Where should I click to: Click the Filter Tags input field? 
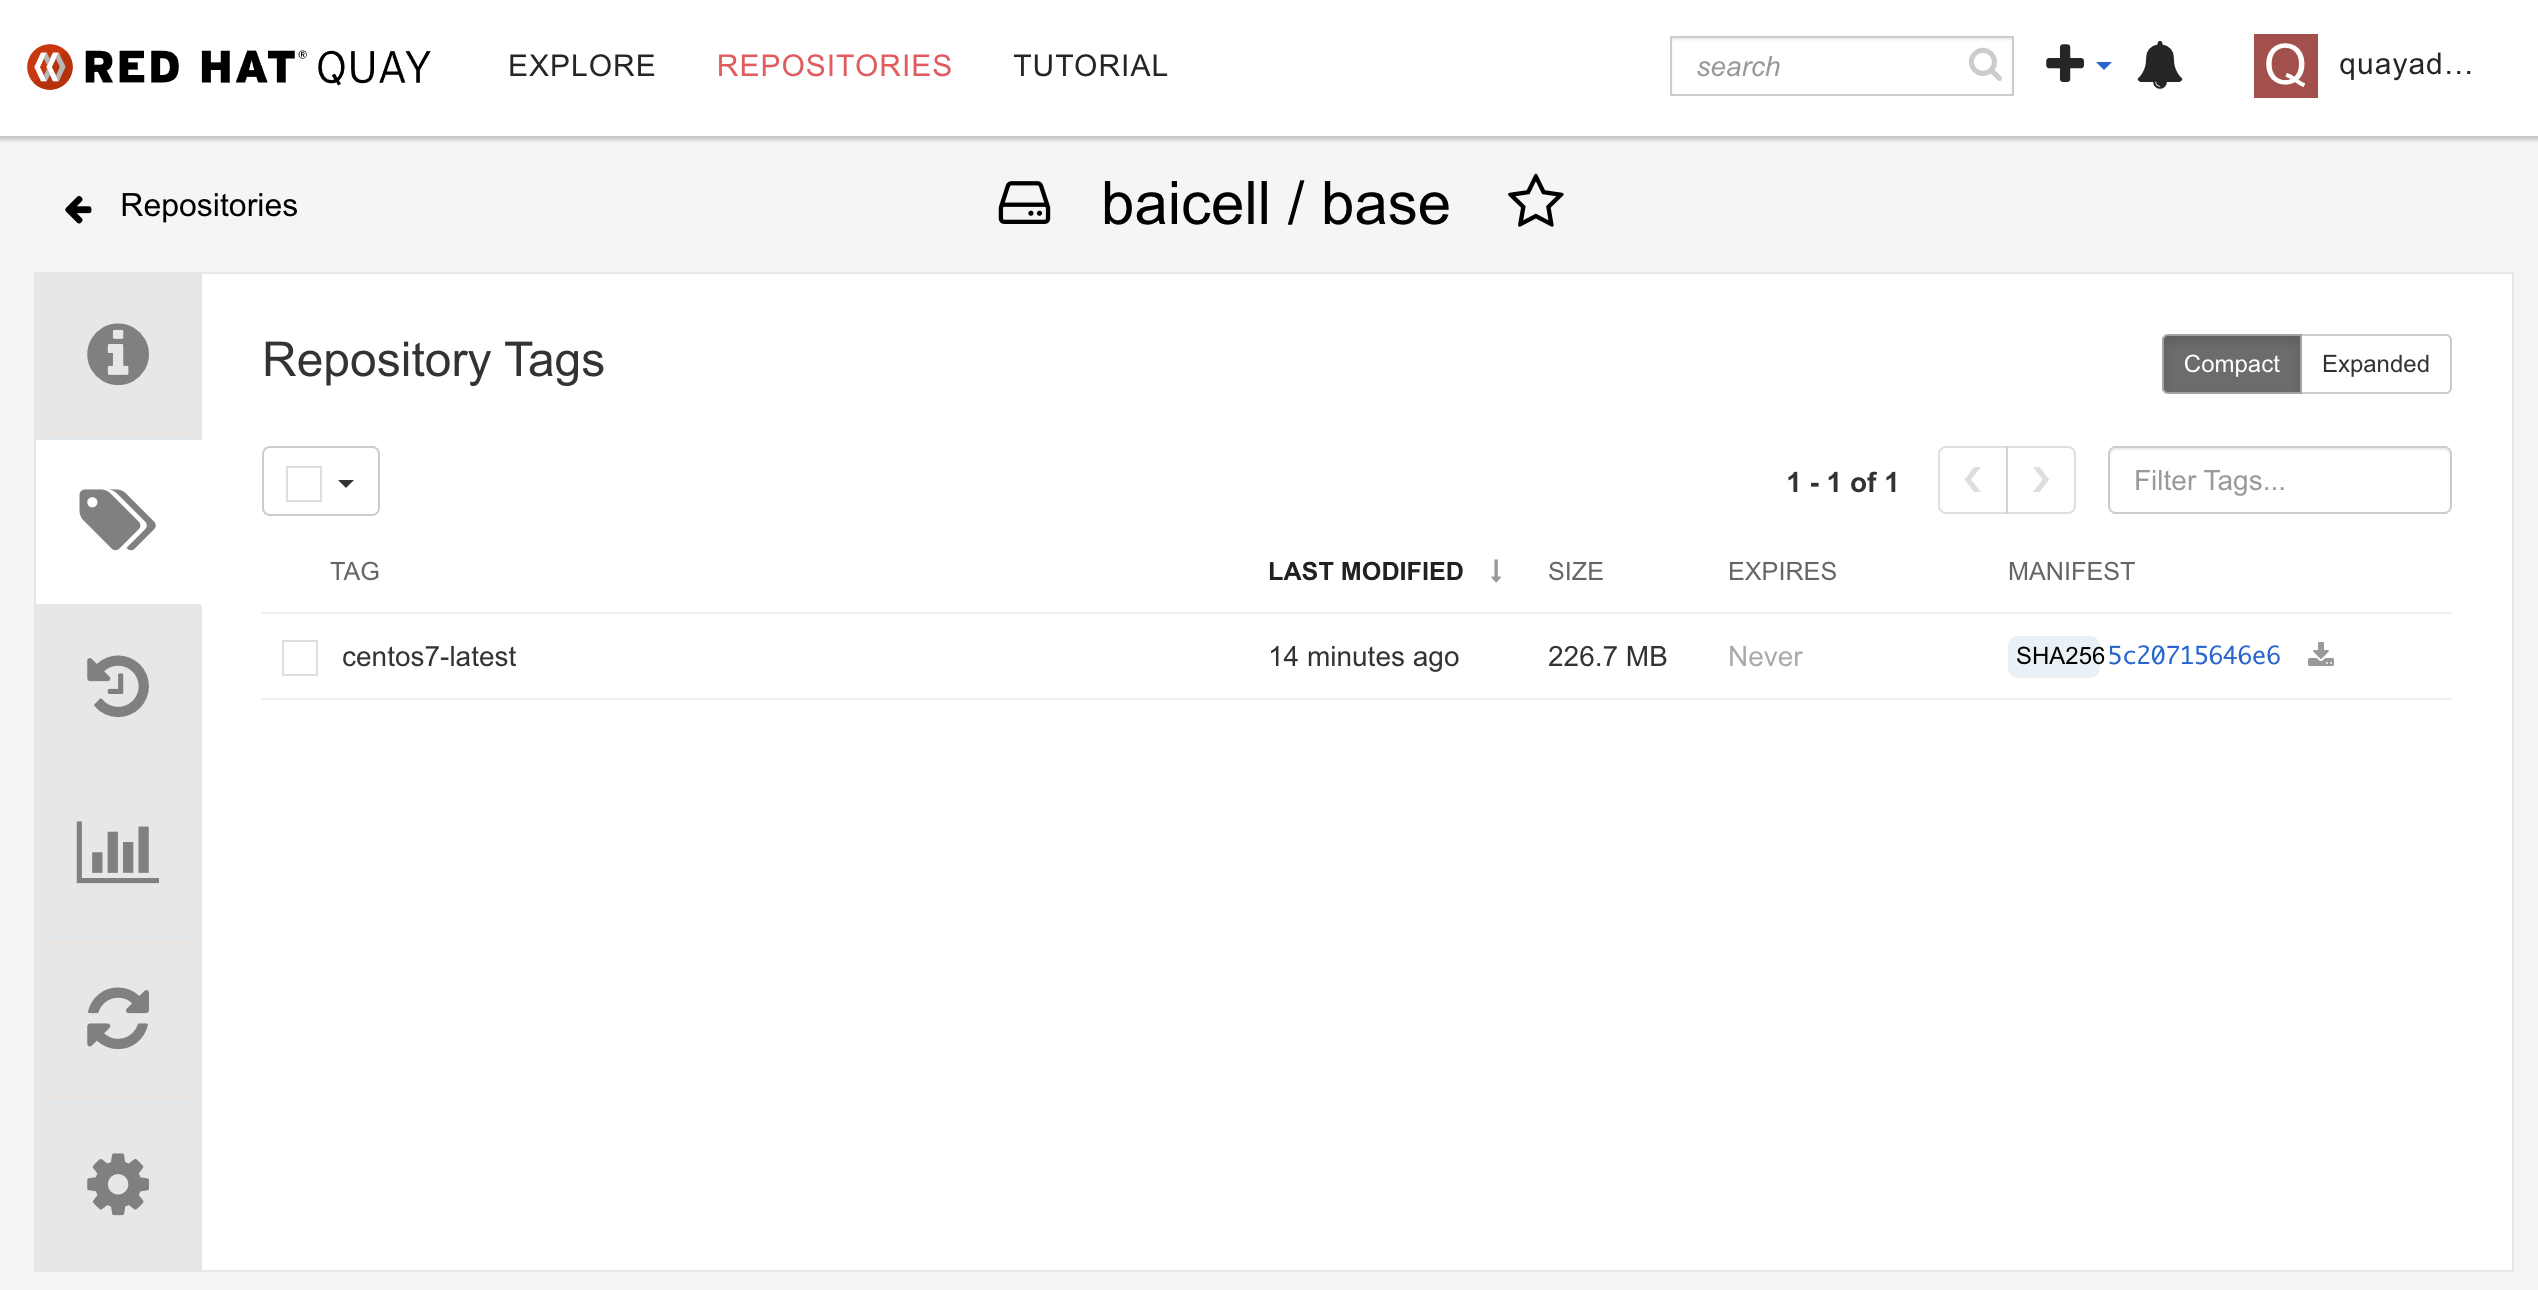[x=2279, y=481]
